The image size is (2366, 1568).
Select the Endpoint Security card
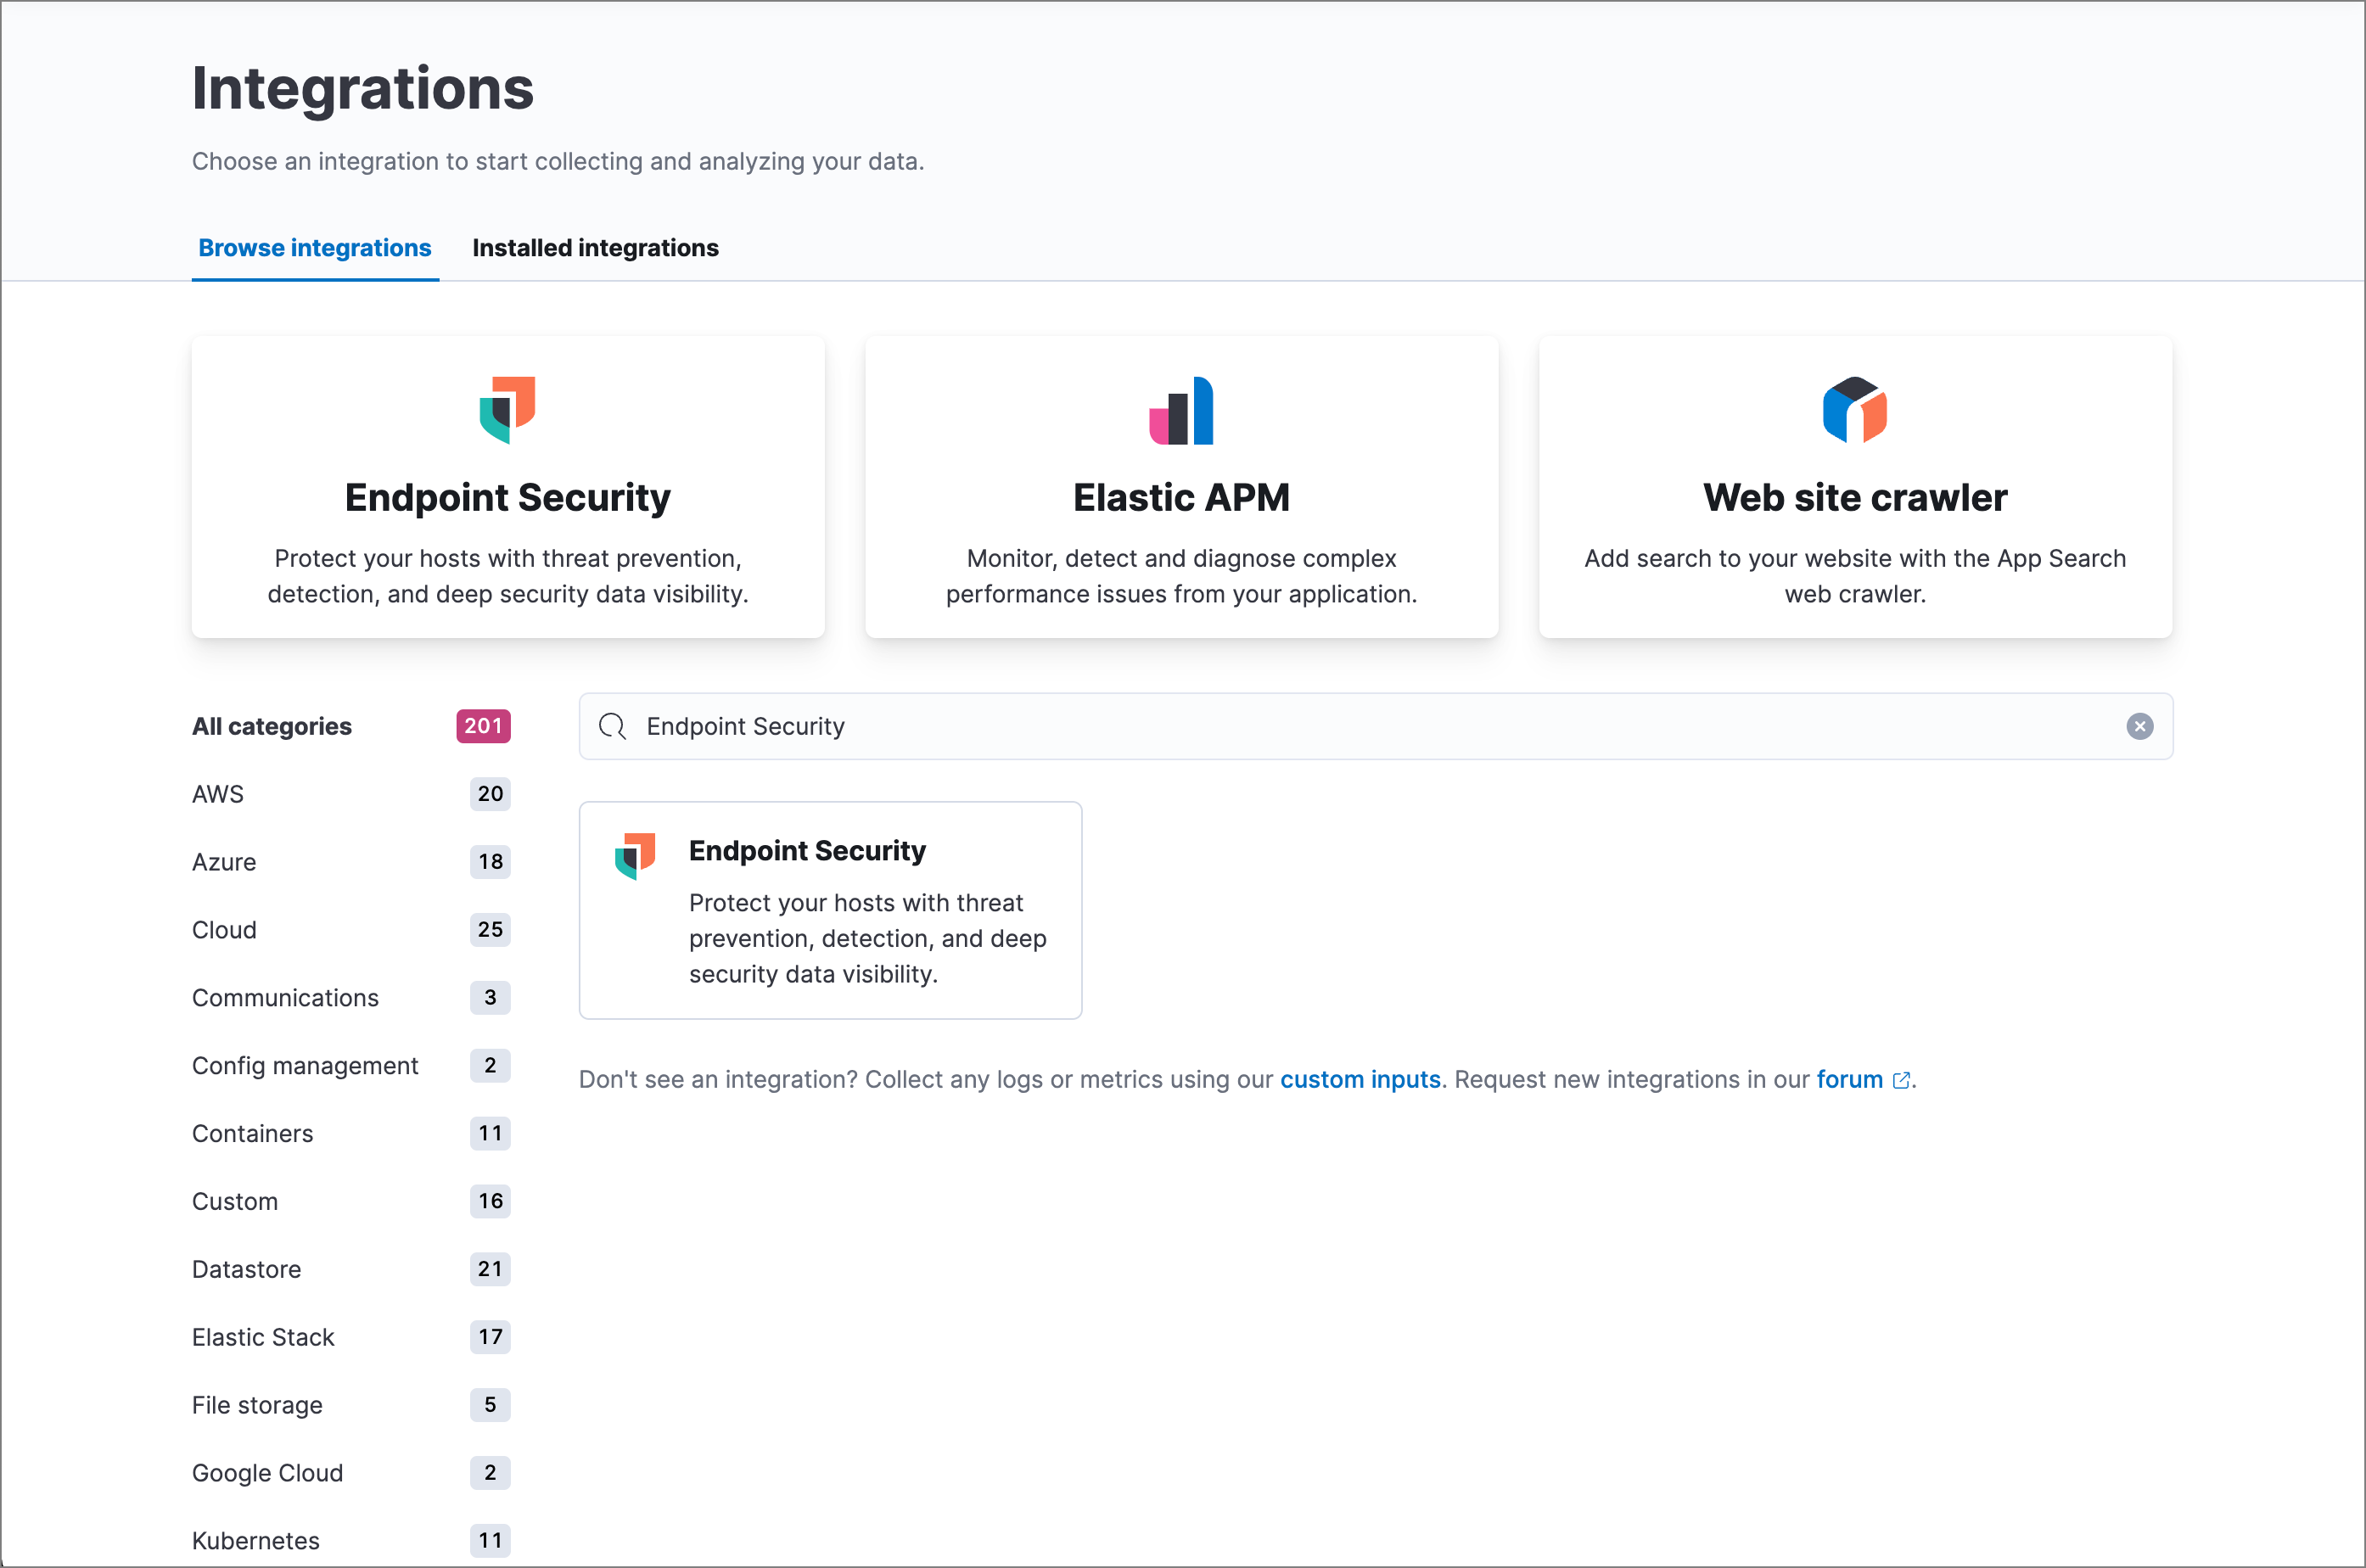click(x=830, y=911)
